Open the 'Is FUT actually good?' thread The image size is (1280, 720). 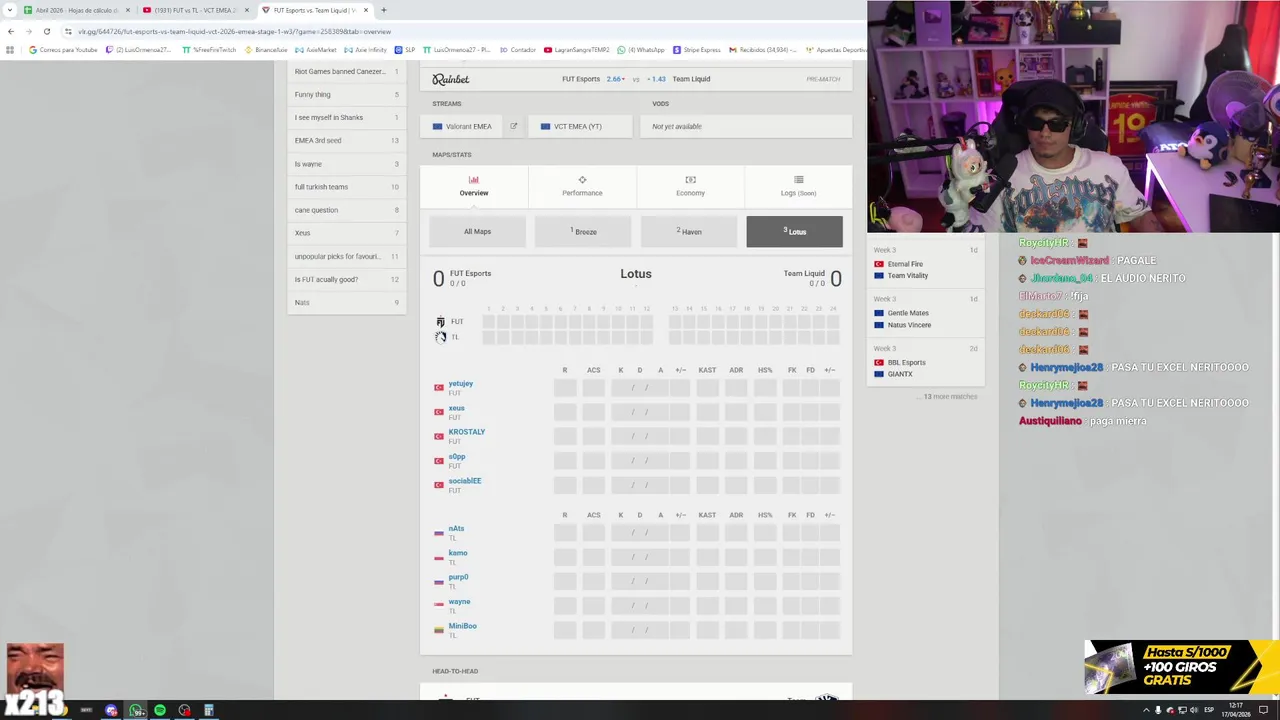point(347,280)
